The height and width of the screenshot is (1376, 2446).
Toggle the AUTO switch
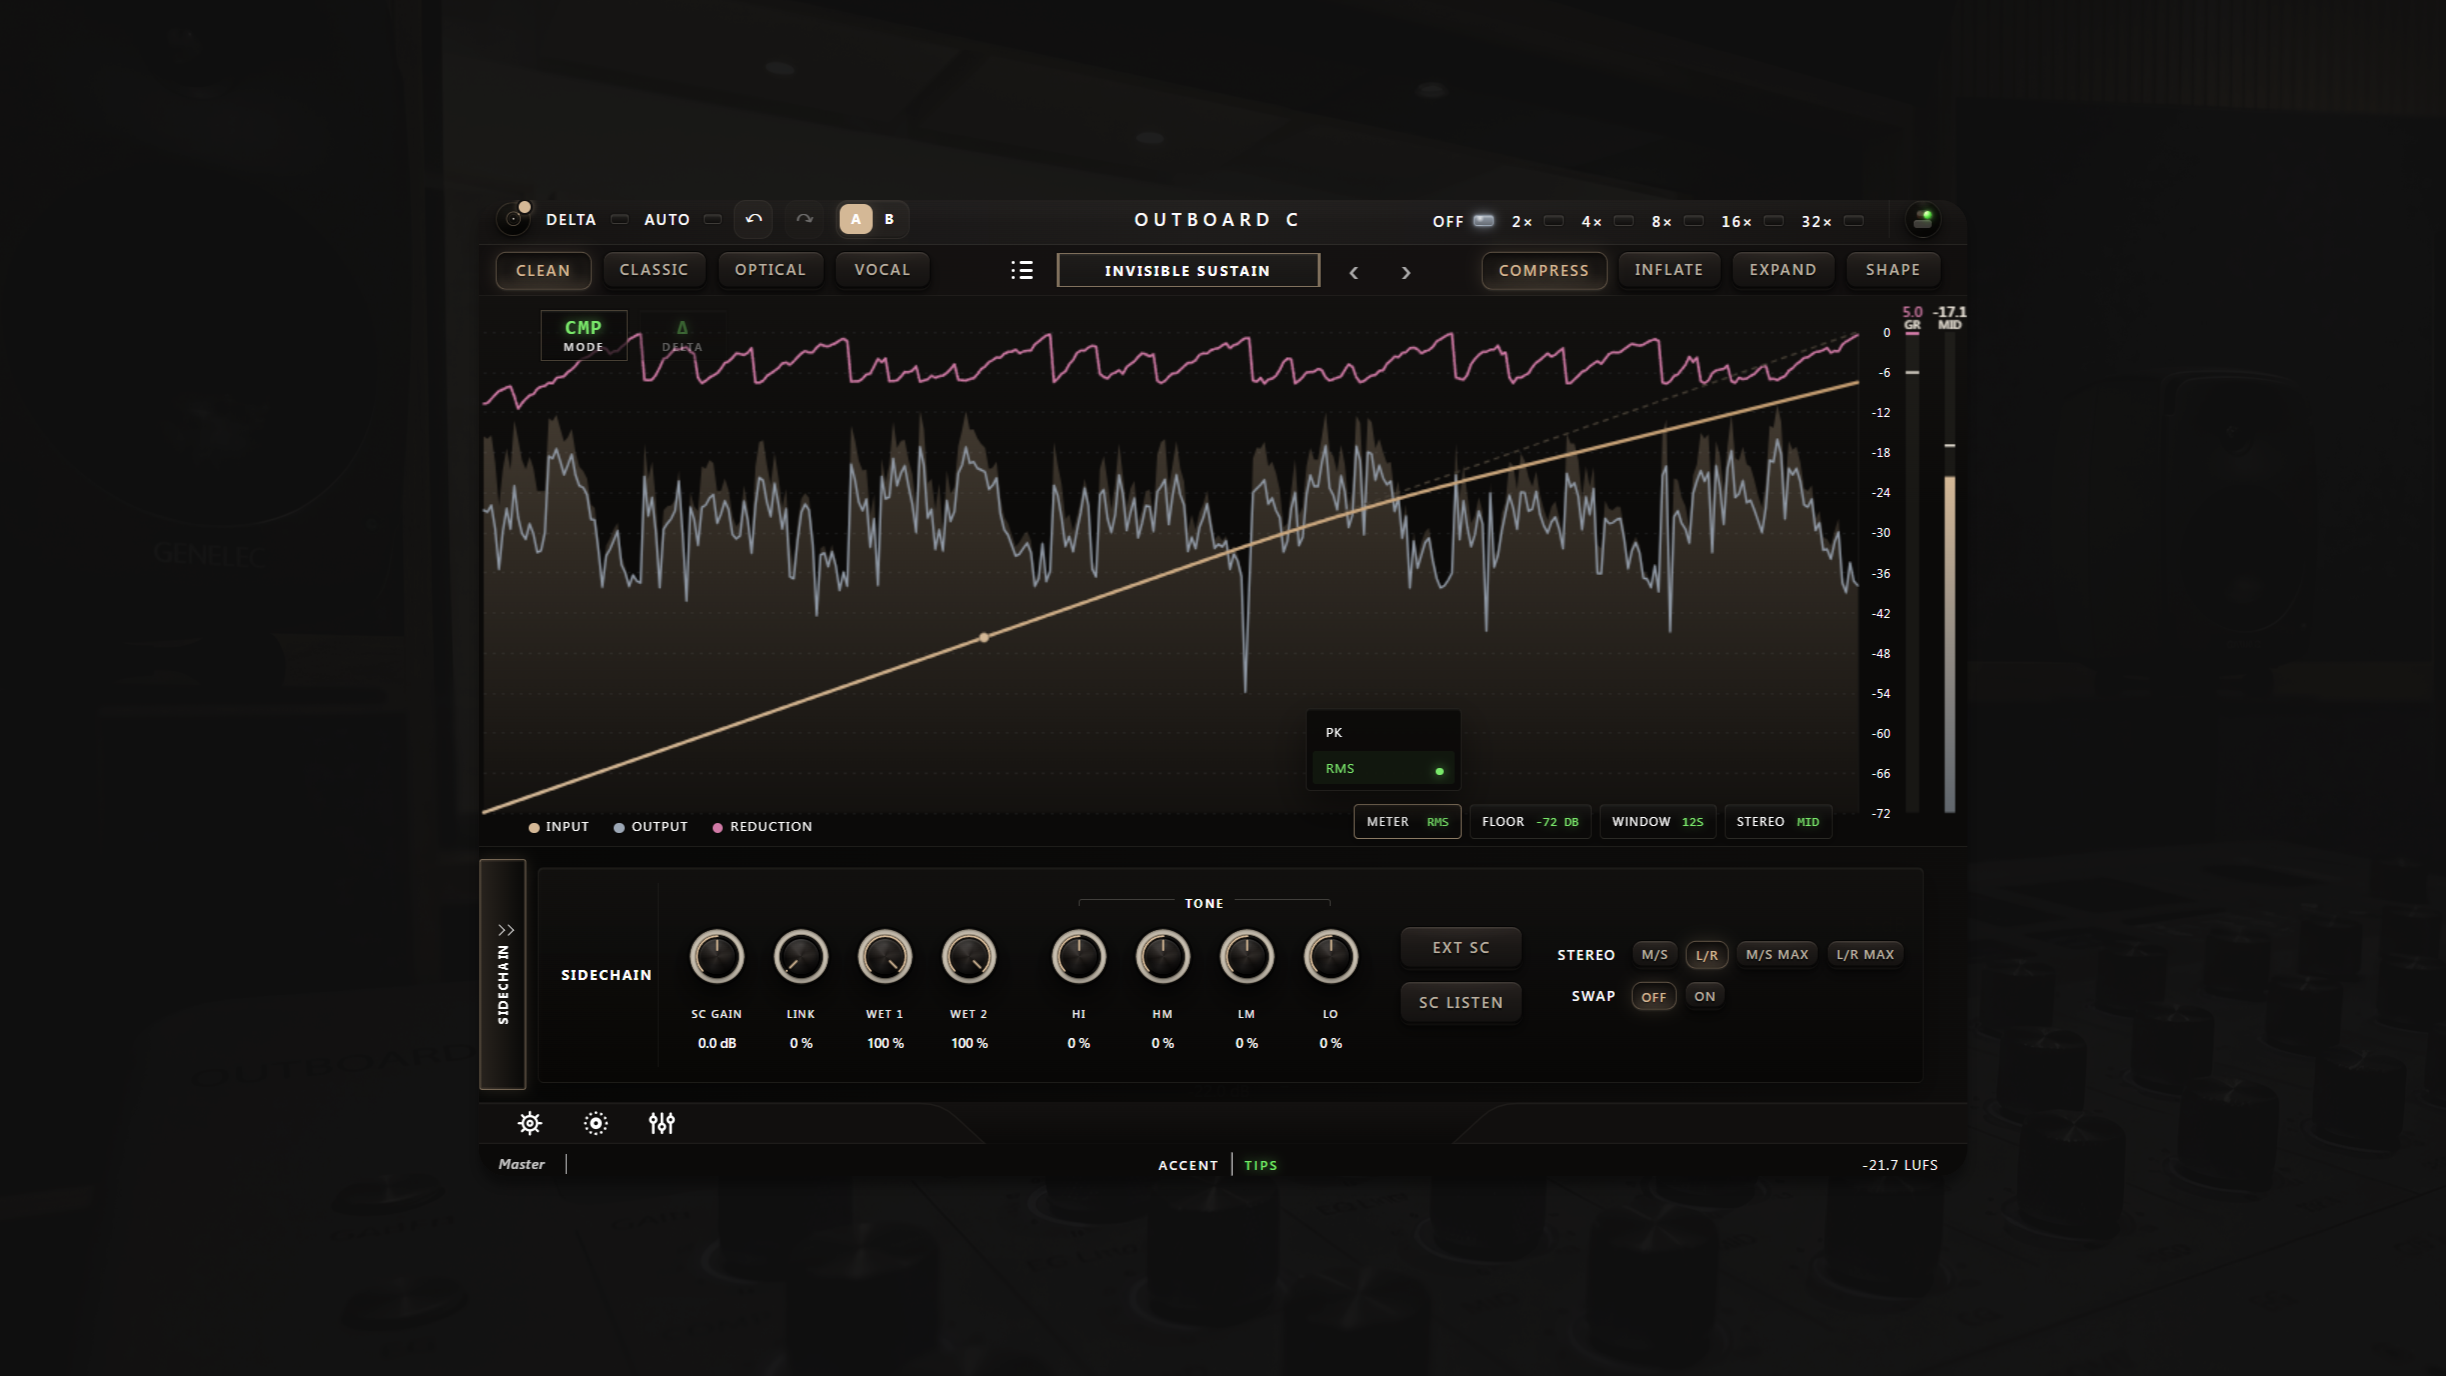point(712,219)
